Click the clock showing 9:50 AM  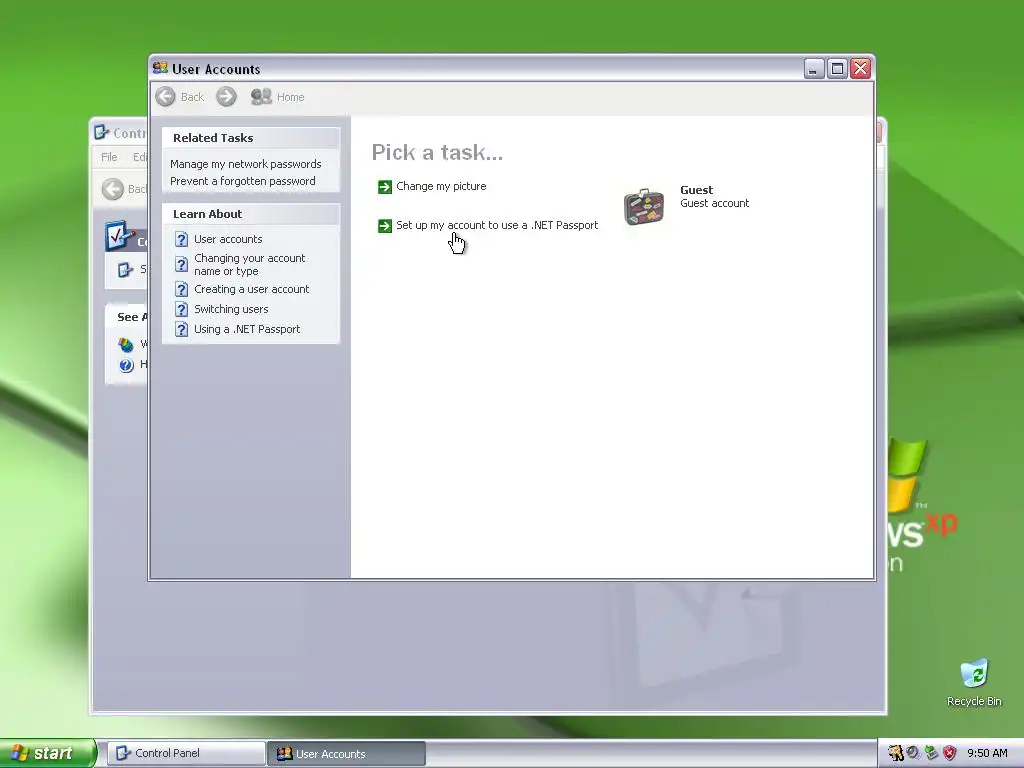(x=987, y=753)
